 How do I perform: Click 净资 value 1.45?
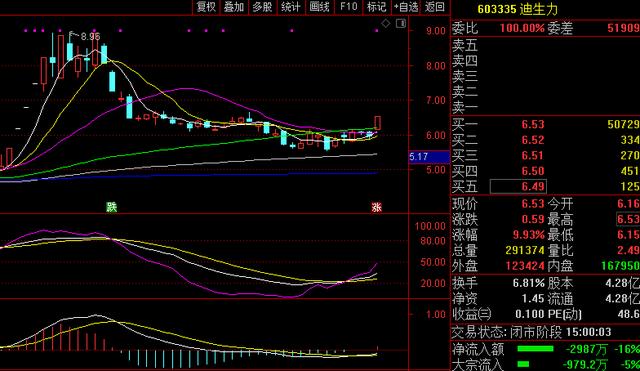[533, 299]
